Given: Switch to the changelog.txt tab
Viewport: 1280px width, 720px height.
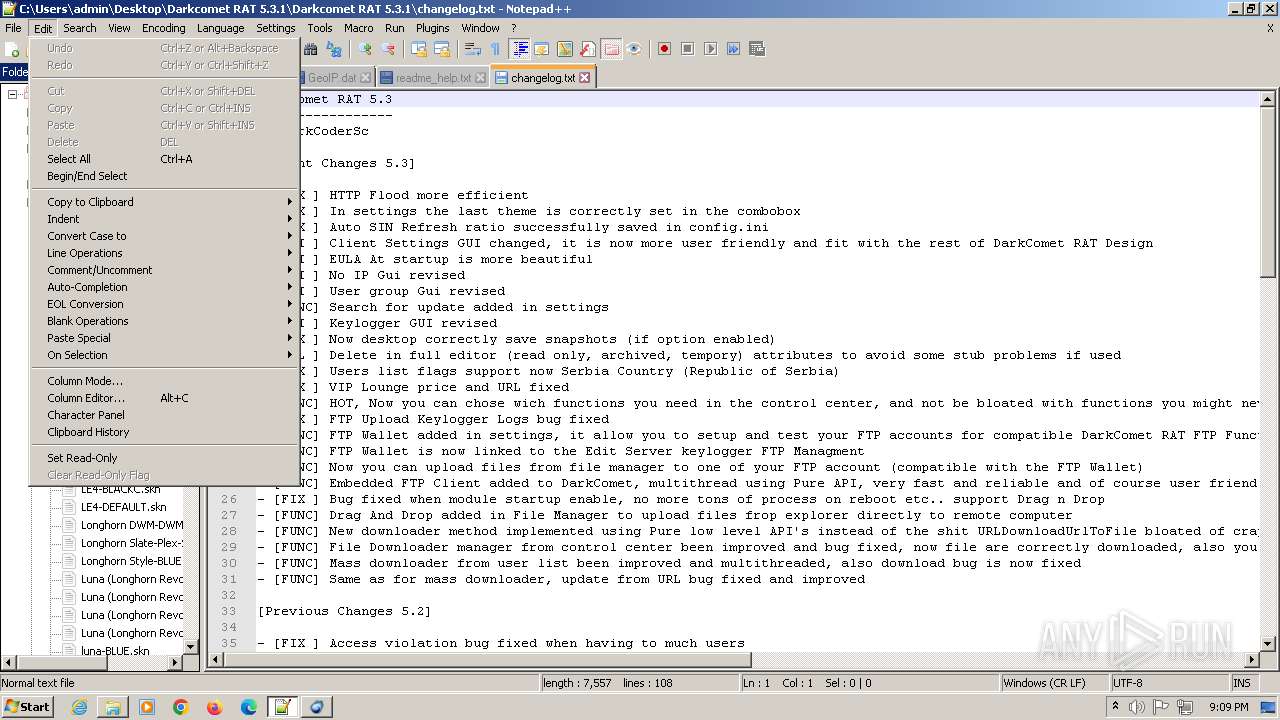Looking at the screenshot, I should click(x=543, y=77).
